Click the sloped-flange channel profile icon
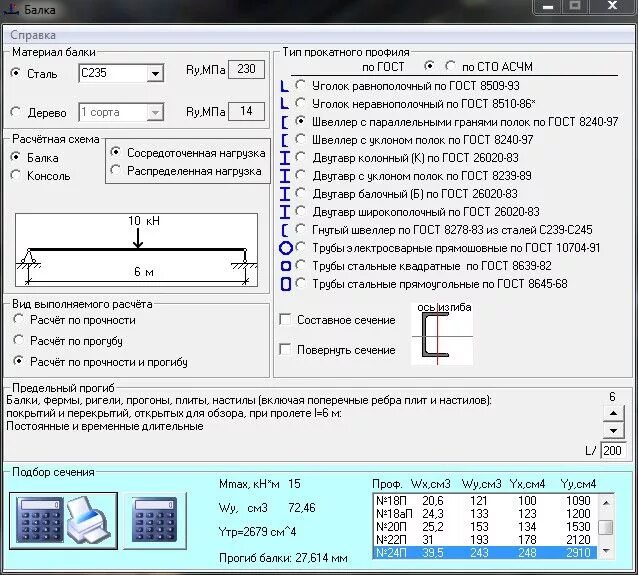This screenshot has width=638, height=575. coord(285,140)
